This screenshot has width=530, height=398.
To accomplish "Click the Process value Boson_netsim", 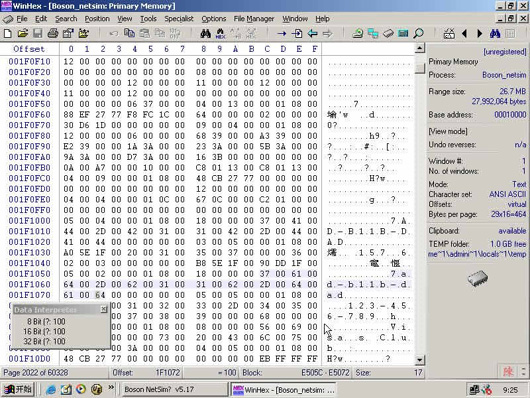I will coord(504,75).
